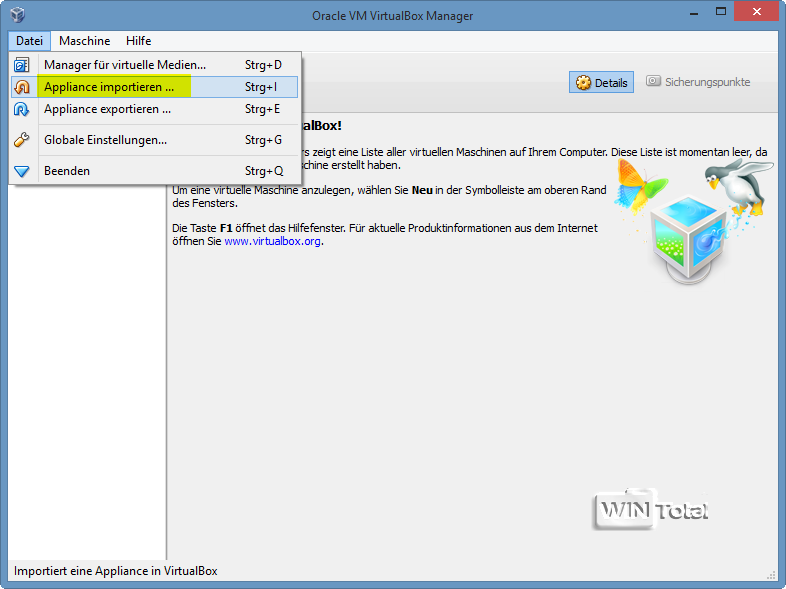
Task: Click the bold F1 in the help text
Action: pos(226,228)
